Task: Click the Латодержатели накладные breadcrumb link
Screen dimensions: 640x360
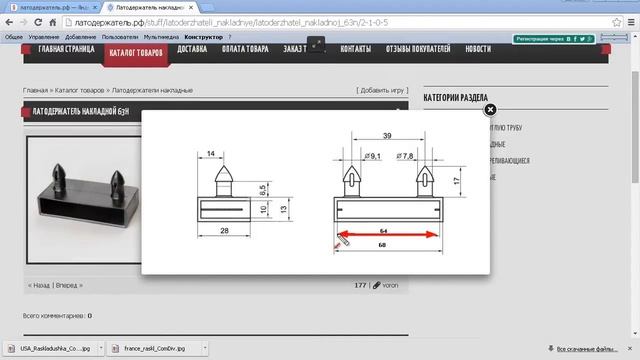Action: pyautogui.click(x=152, y=90)
